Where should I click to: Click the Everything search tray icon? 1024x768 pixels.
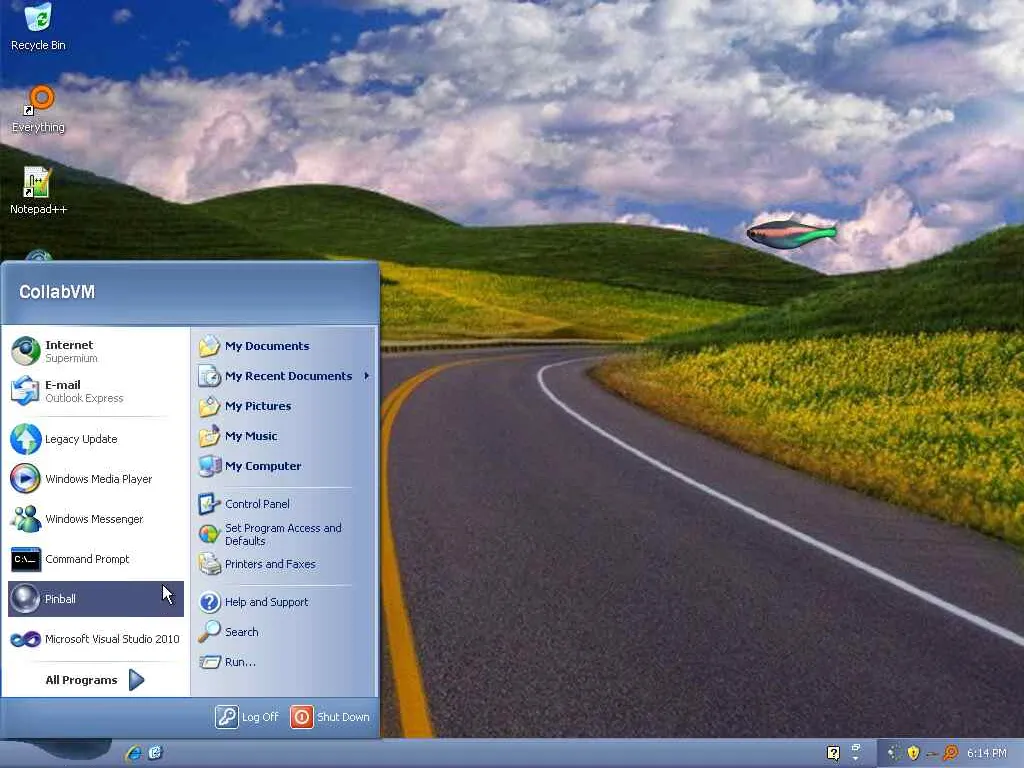[x=951, y=753]
